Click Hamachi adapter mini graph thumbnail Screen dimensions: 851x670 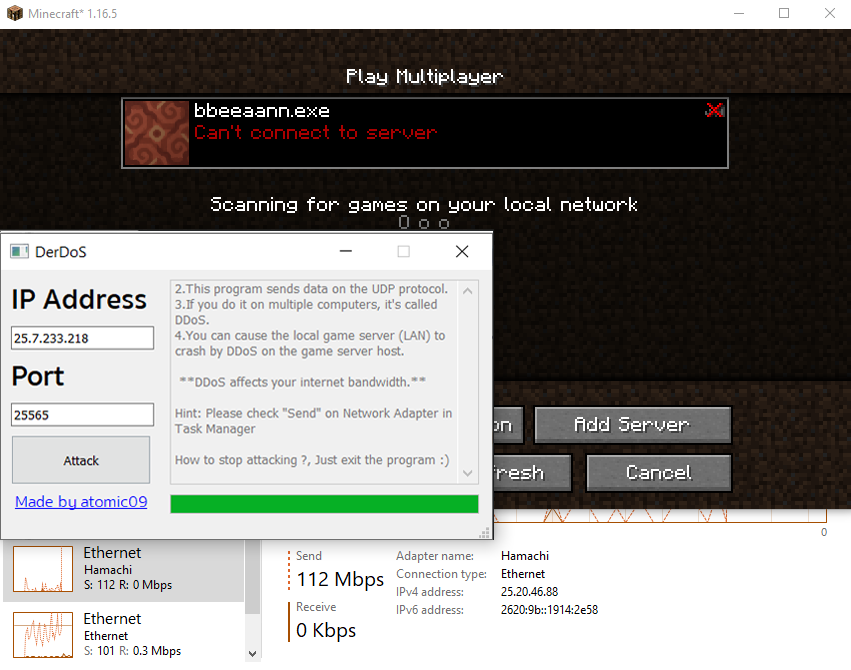click(43, 569)
